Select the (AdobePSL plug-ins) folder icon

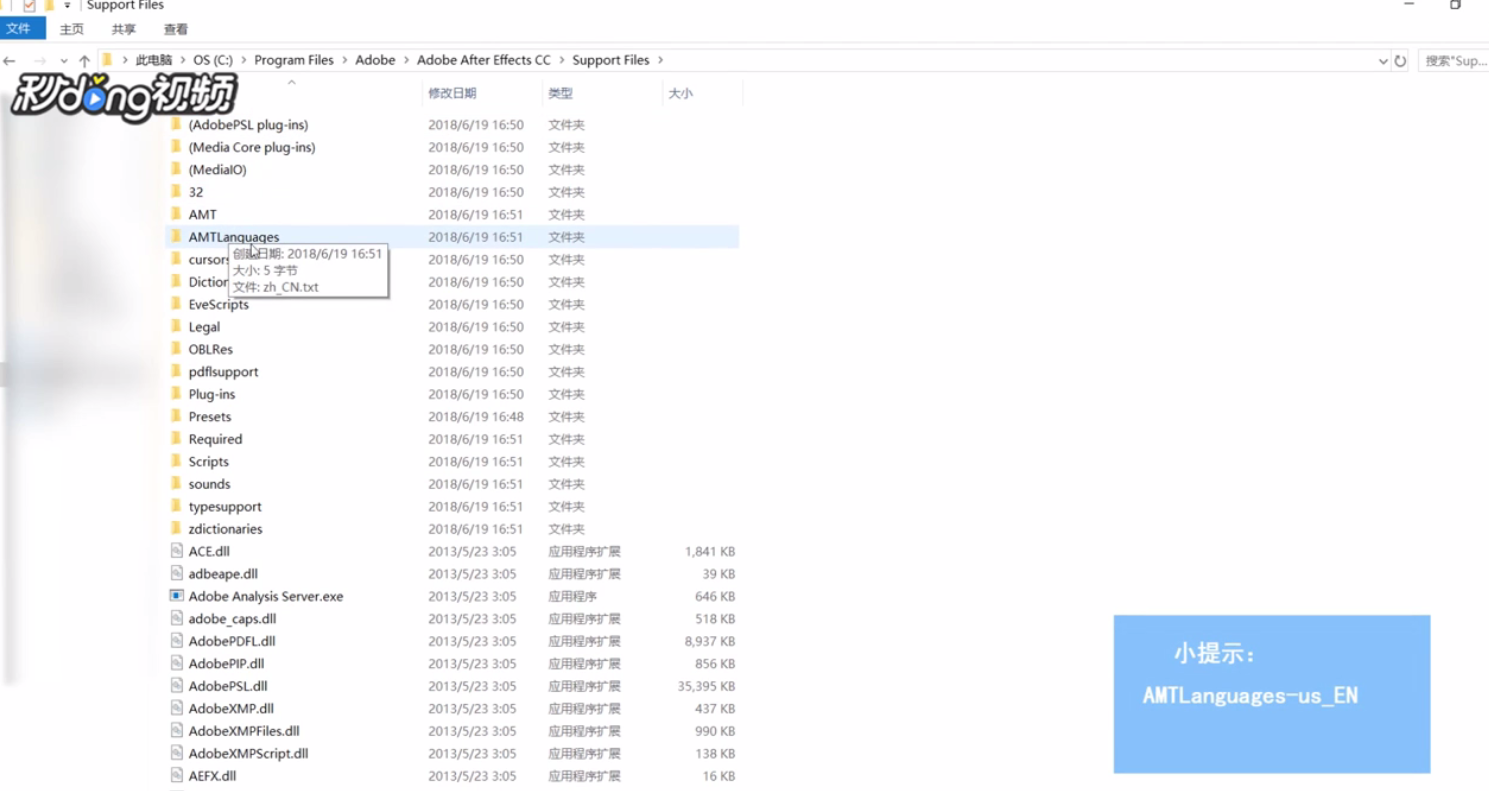coord(176,125)
